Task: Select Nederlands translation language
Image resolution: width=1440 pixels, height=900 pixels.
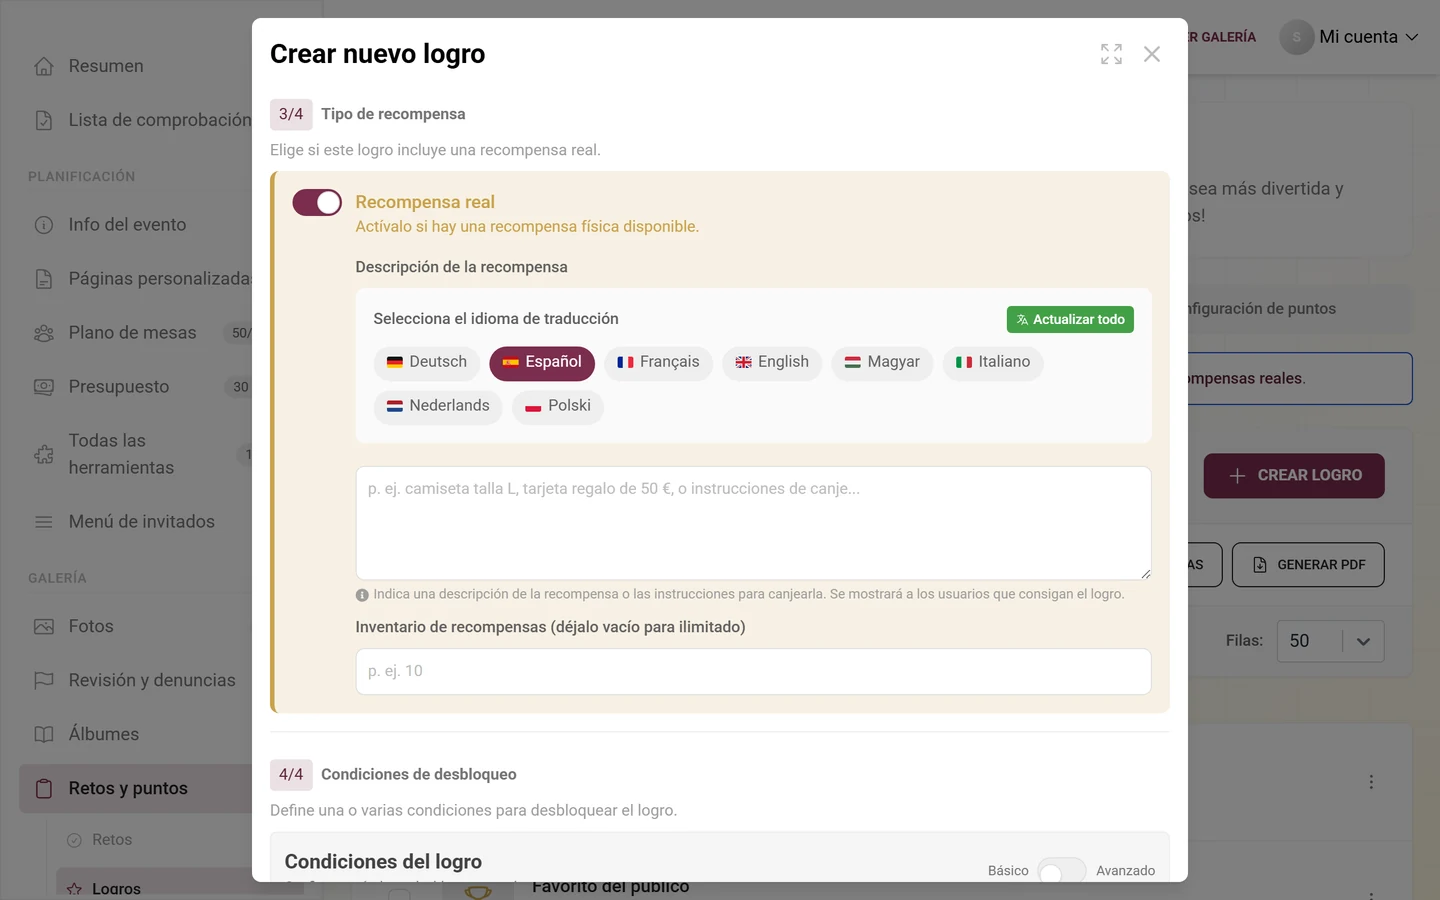Action: click(438, 406)
